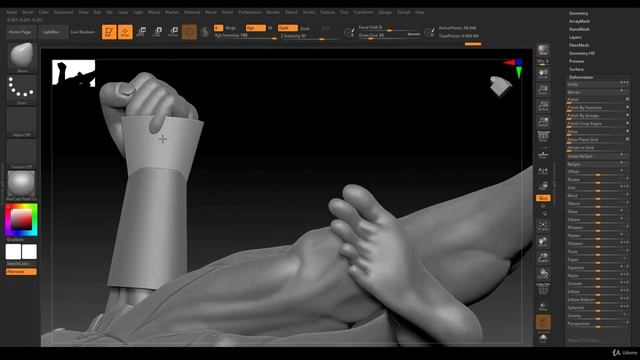This screenshot has width=640, height=360.
Task: Expand the Geometry HD subpalette
Action: [582, 53]
